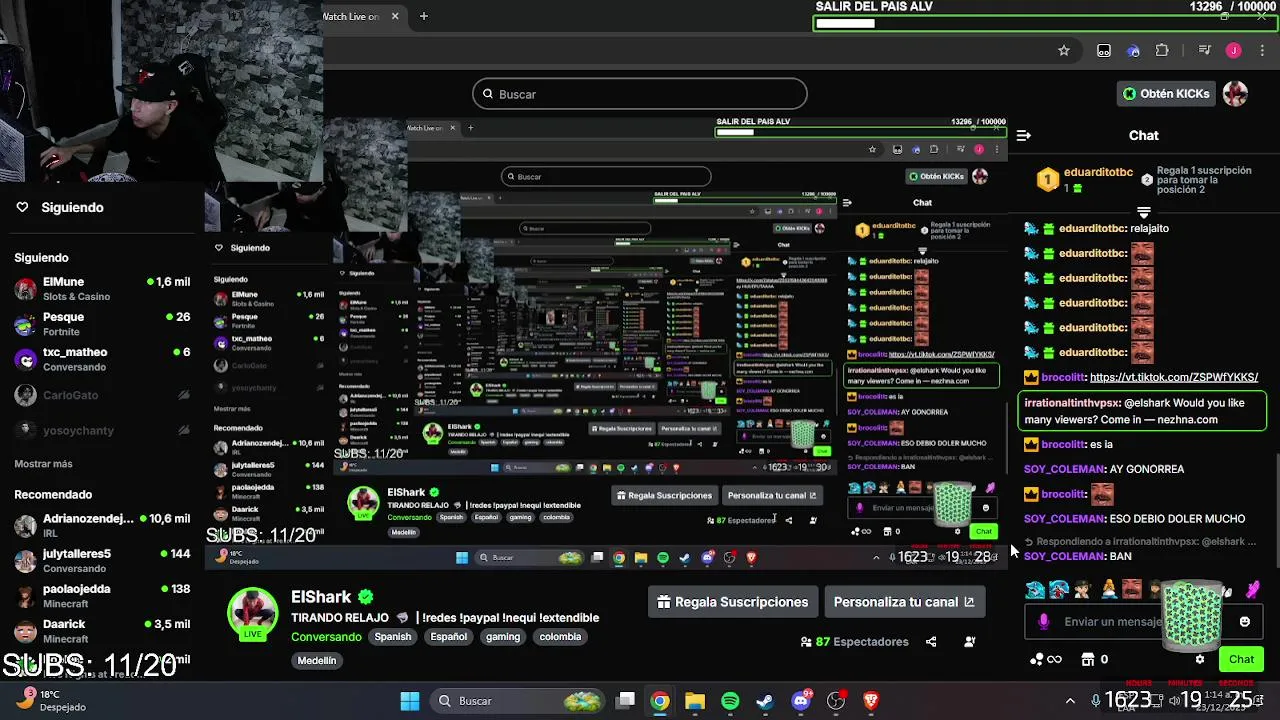Screen dimensions: 1280x720
Task: Pick the second surfing shark emote
Action: click(x=1059, y=590)
